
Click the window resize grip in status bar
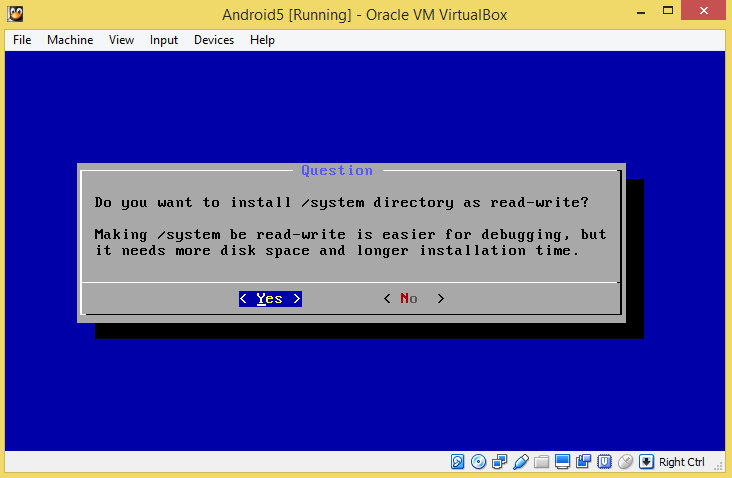click(x=719, y=465)
